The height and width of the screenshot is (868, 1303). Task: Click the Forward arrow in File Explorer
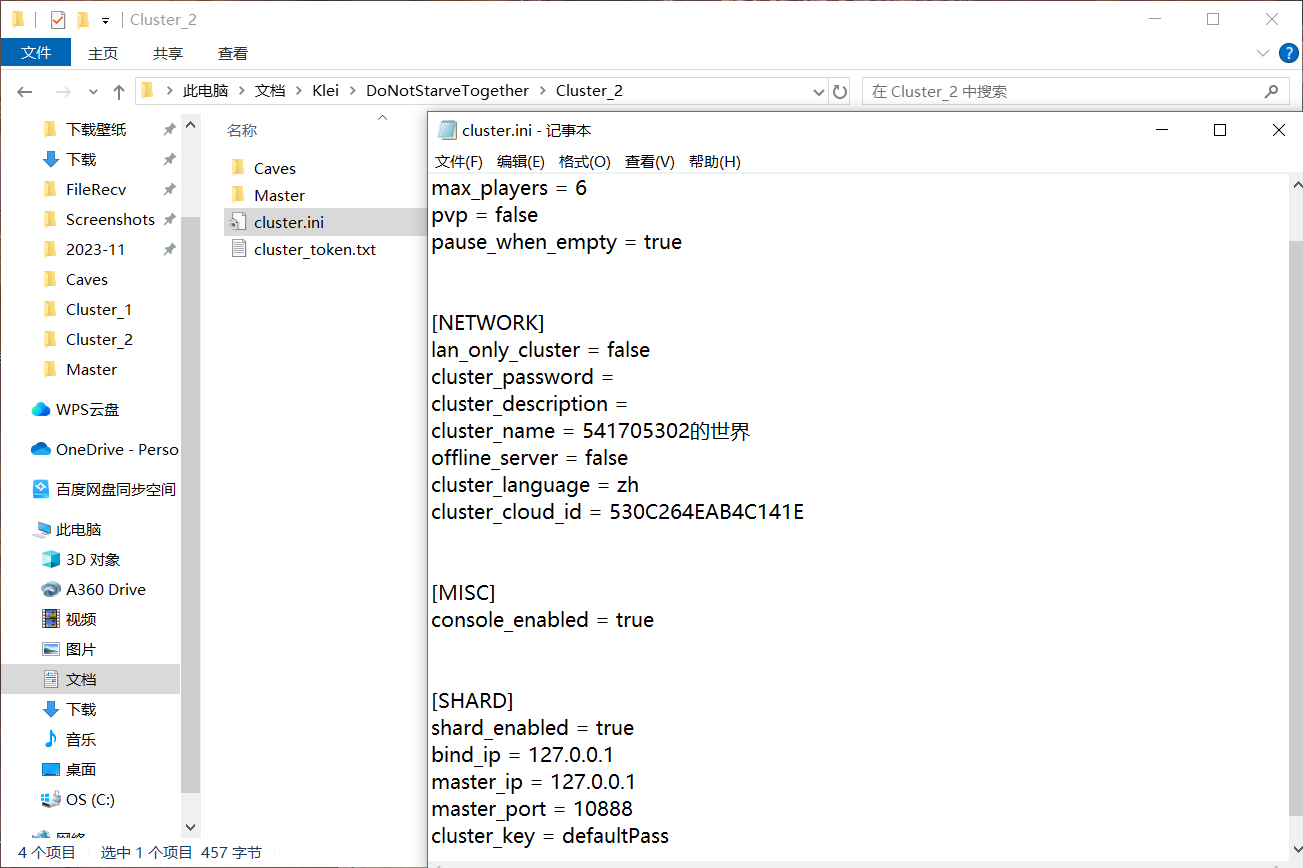(x=62, y=91)
